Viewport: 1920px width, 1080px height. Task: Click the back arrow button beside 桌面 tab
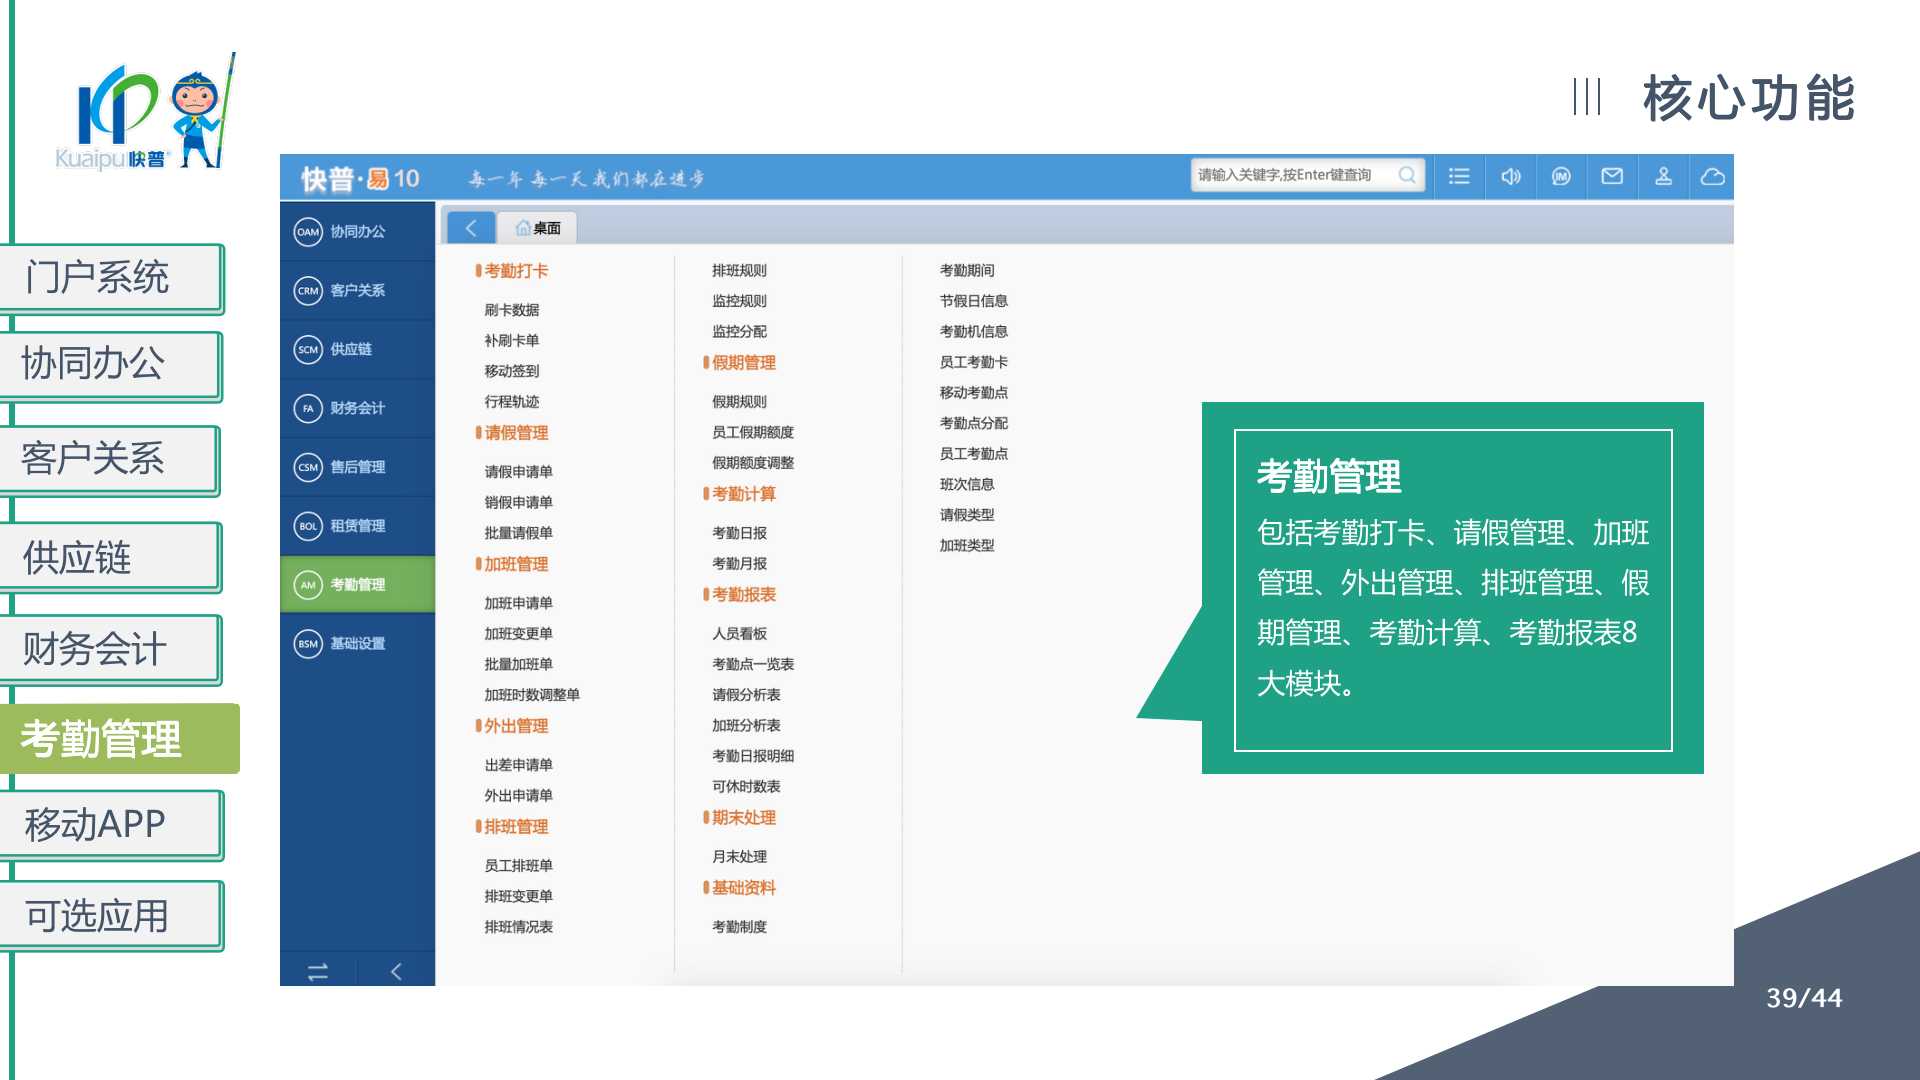470,228
